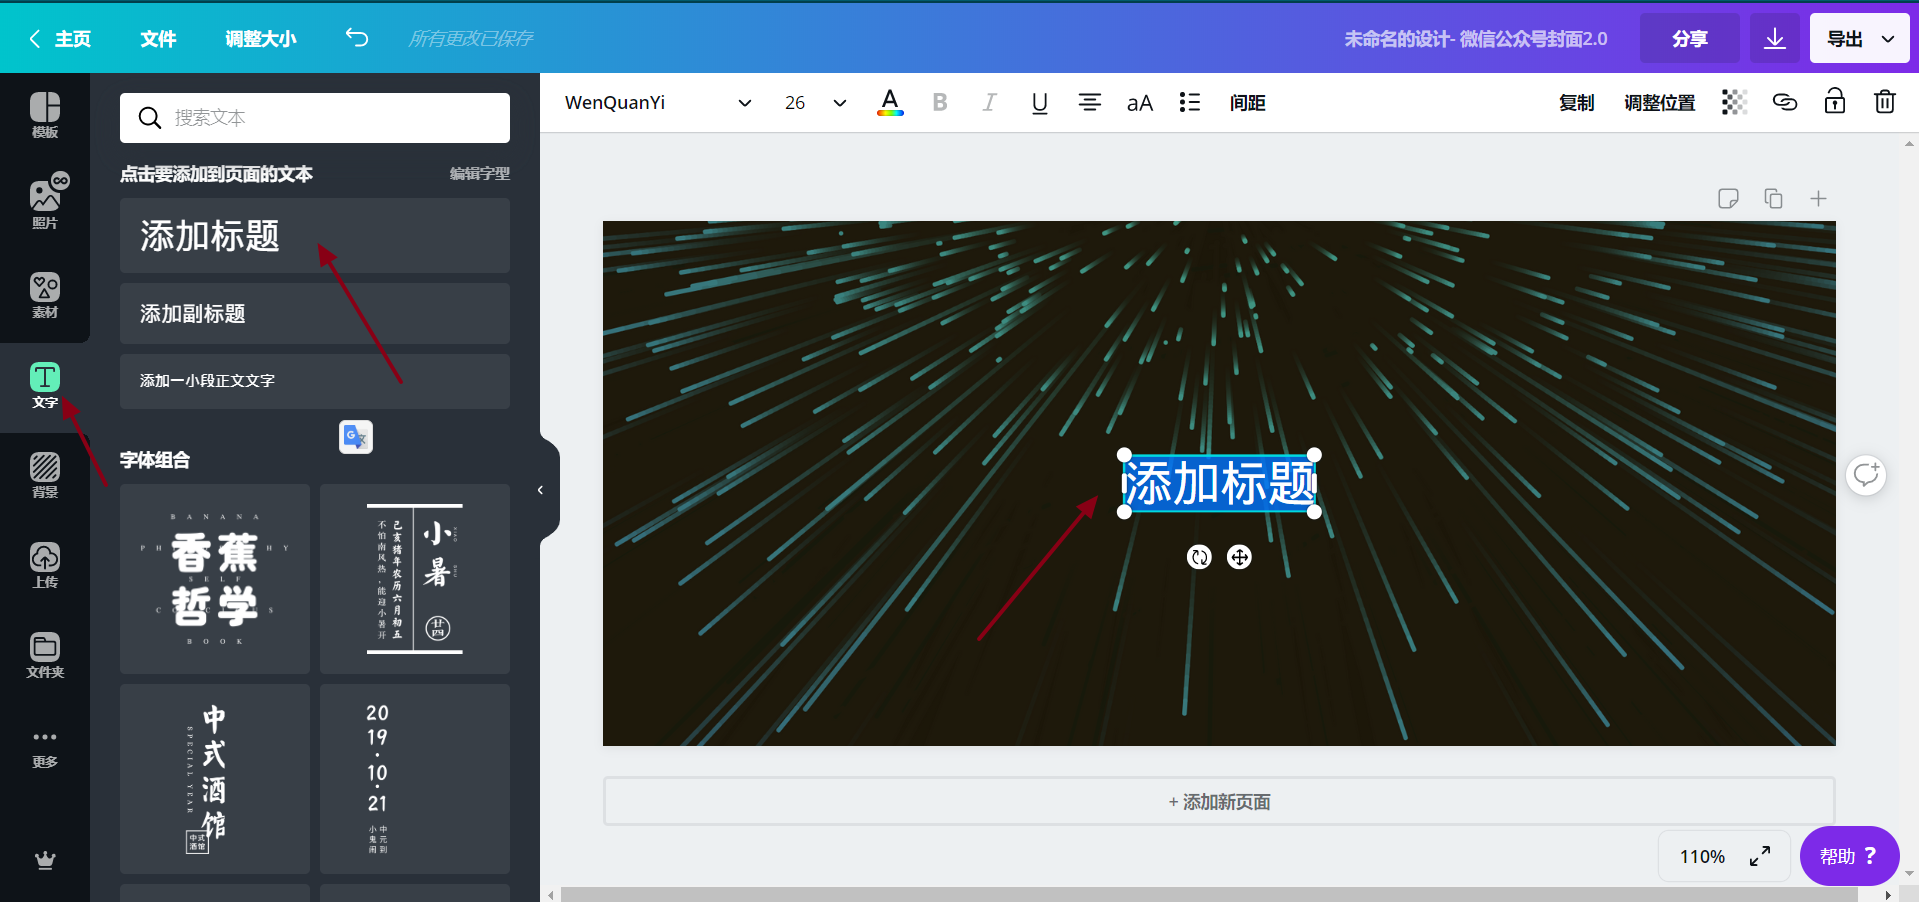Toggle italic formatting

tap(990, 102)
